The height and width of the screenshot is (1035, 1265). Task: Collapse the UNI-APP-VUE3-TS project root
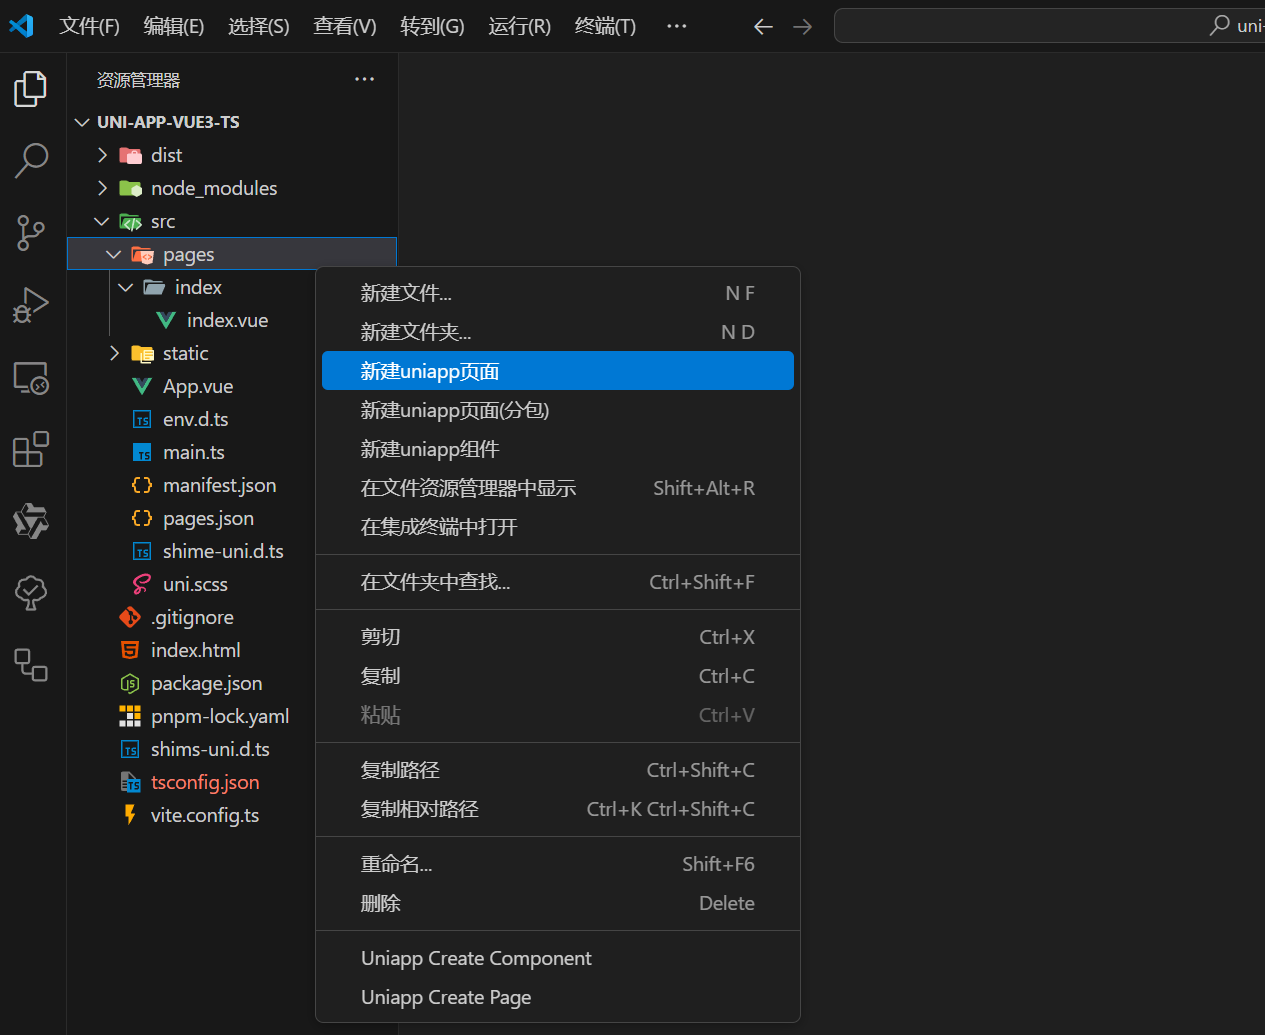[82, 122]
